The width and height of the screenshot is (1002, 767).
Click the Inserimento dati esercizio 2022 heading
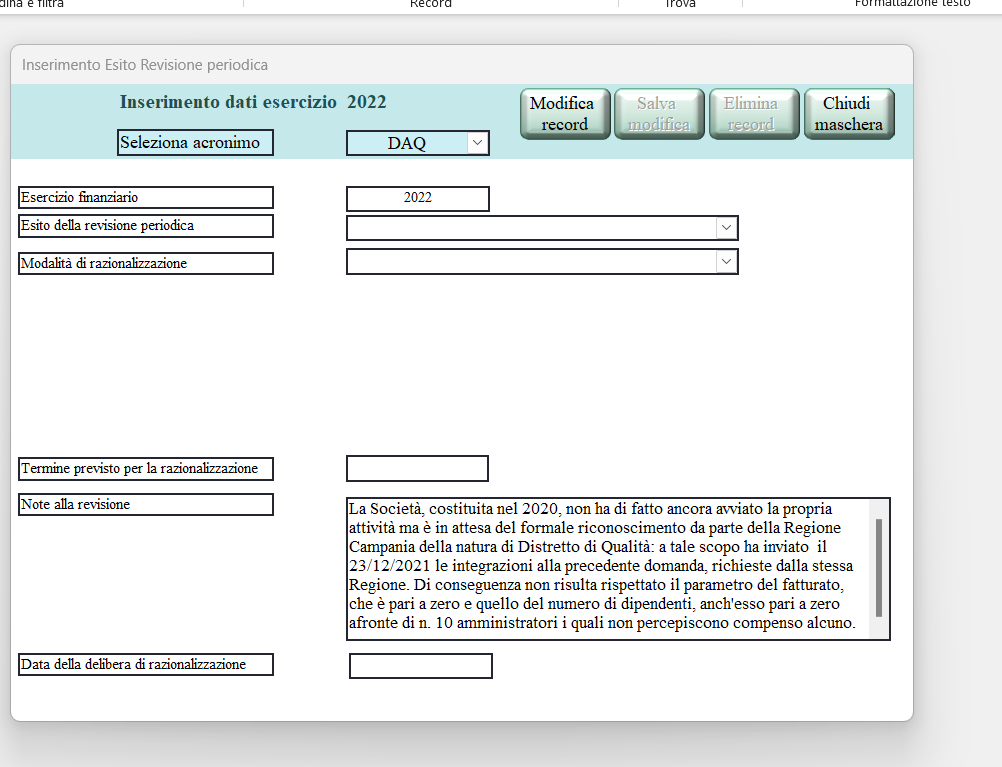(x=253, y=102)
